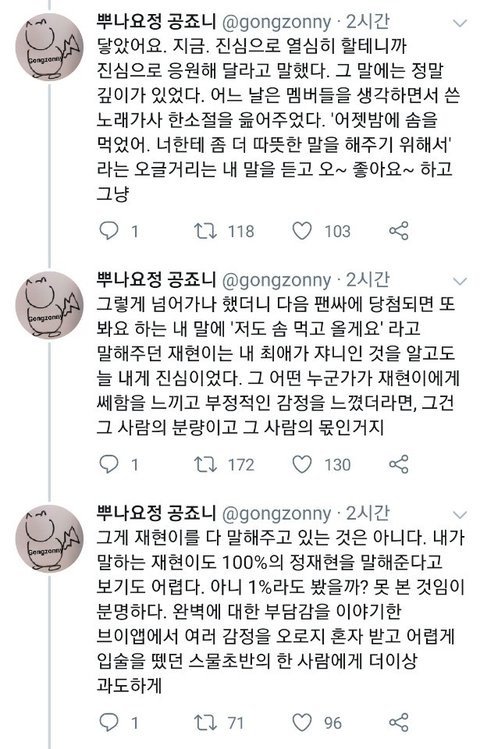The image size is (480, 749).
Task: Share the third tweet
Action: click(x=398, y=723)
